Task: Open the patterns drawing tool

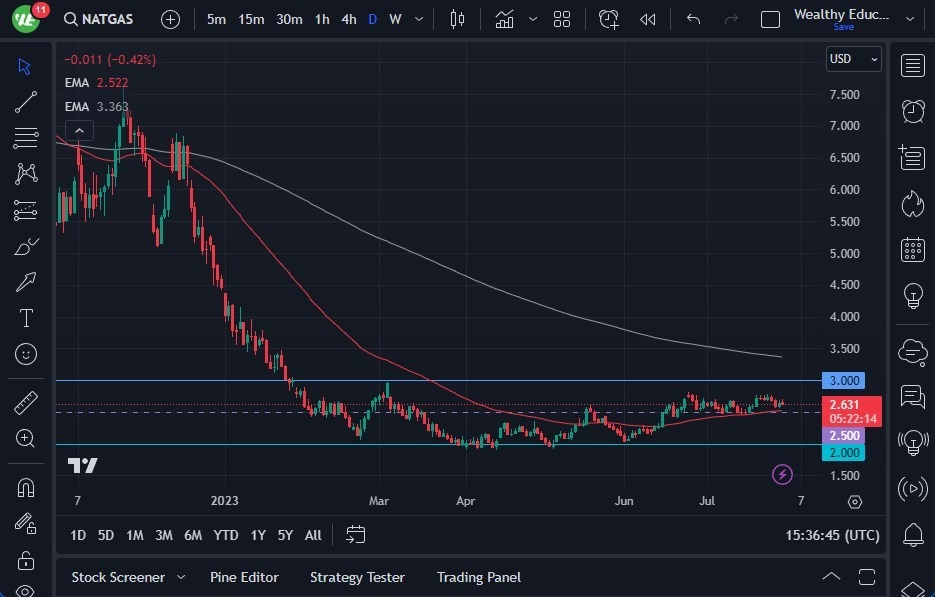Action: [x=26, y=174]
